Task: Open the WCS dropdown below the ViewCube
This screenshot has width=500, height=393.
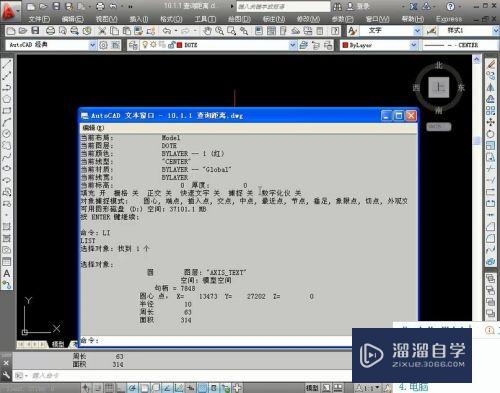Action: [439, 127]
